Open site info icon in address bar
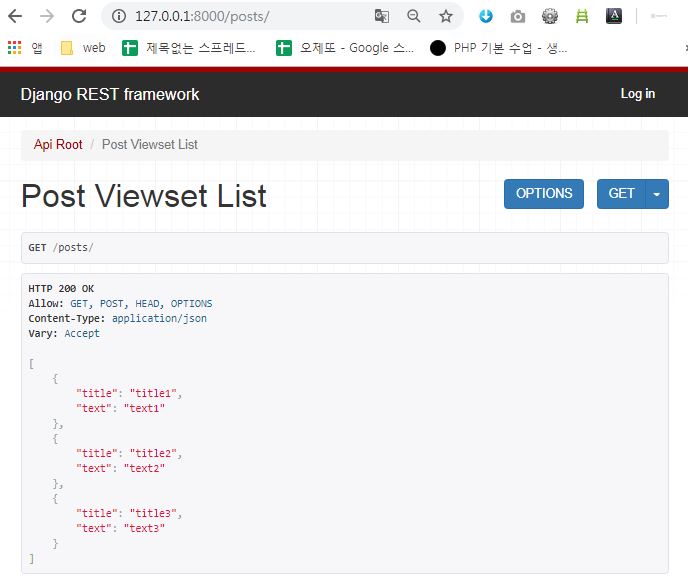This screenshot has width=688, height=578. [x=118, y=16]
